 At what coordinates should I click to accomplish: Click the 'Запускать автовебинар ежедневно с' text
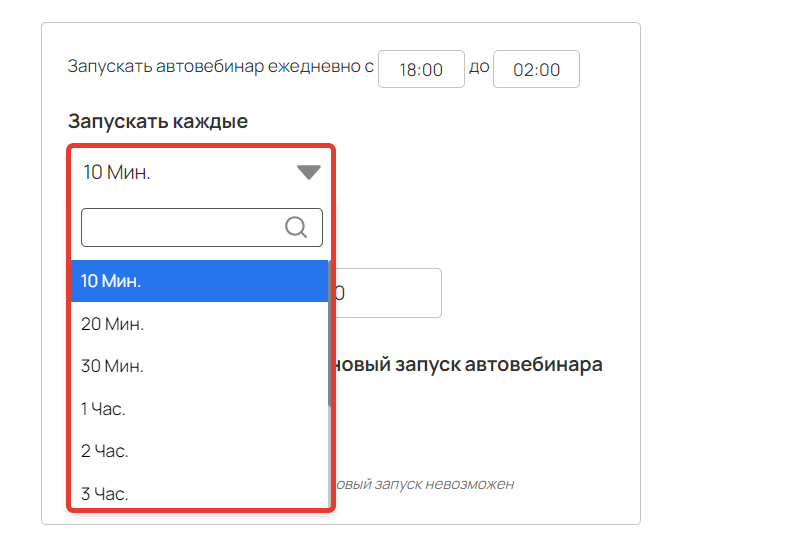pyautogui.click(x=221, y=66)
